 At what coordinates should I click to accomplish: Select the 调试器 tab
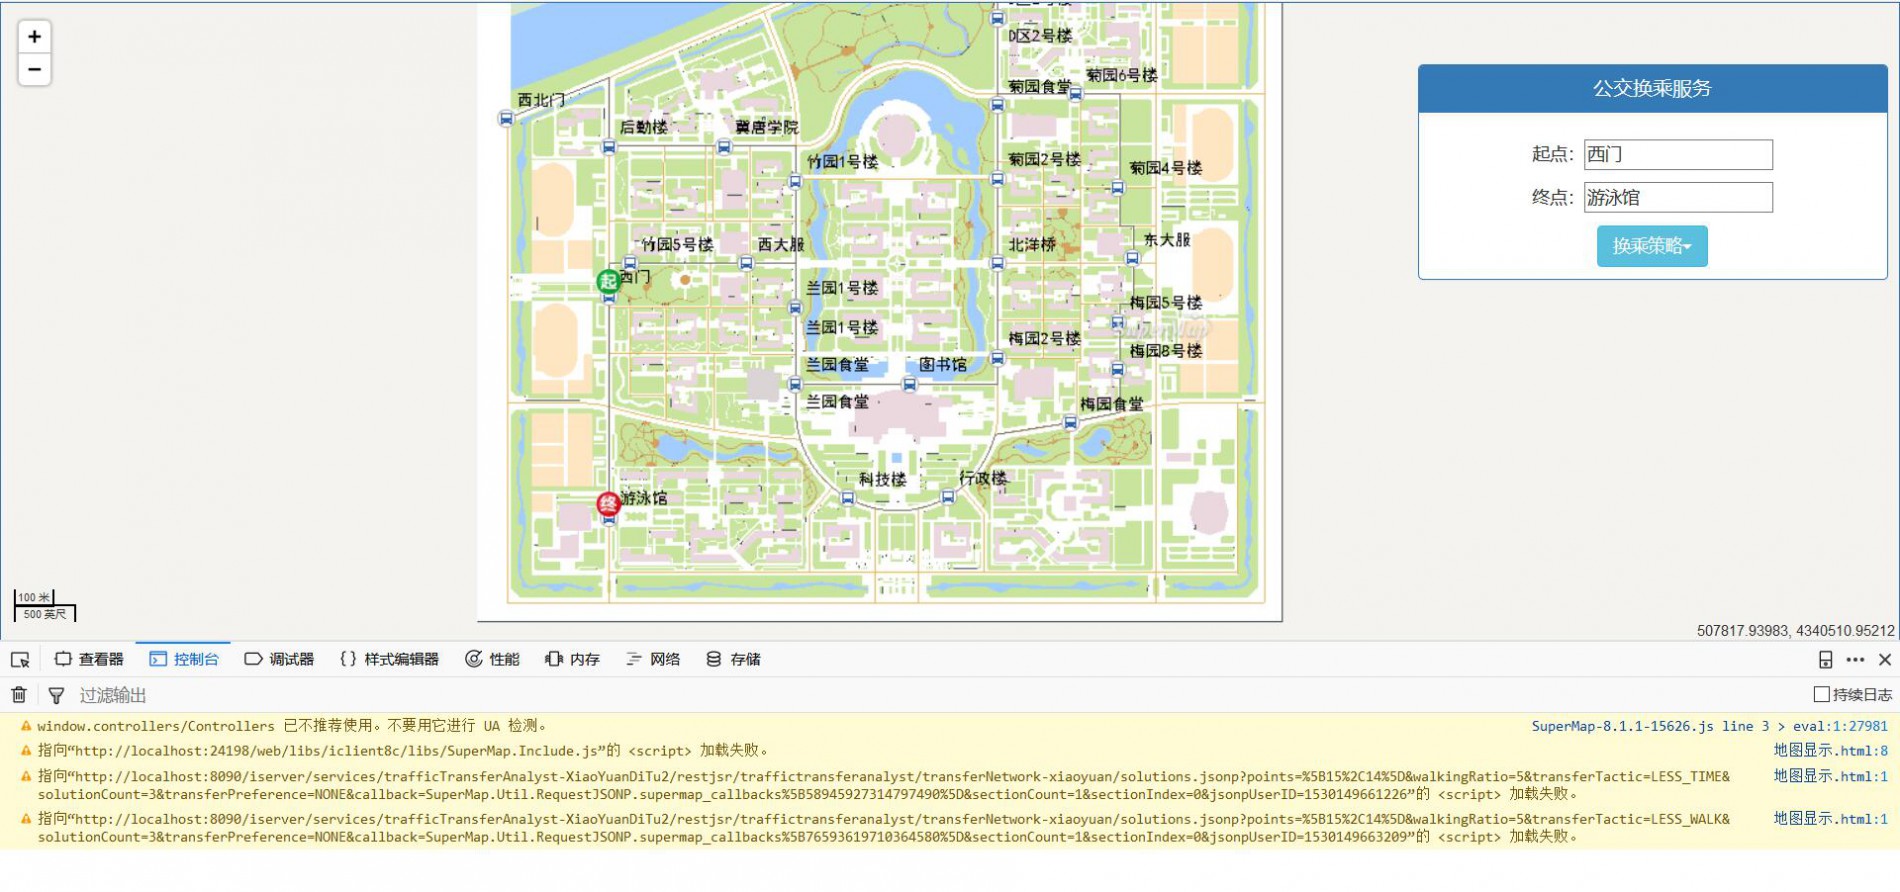tap(280, 660)
